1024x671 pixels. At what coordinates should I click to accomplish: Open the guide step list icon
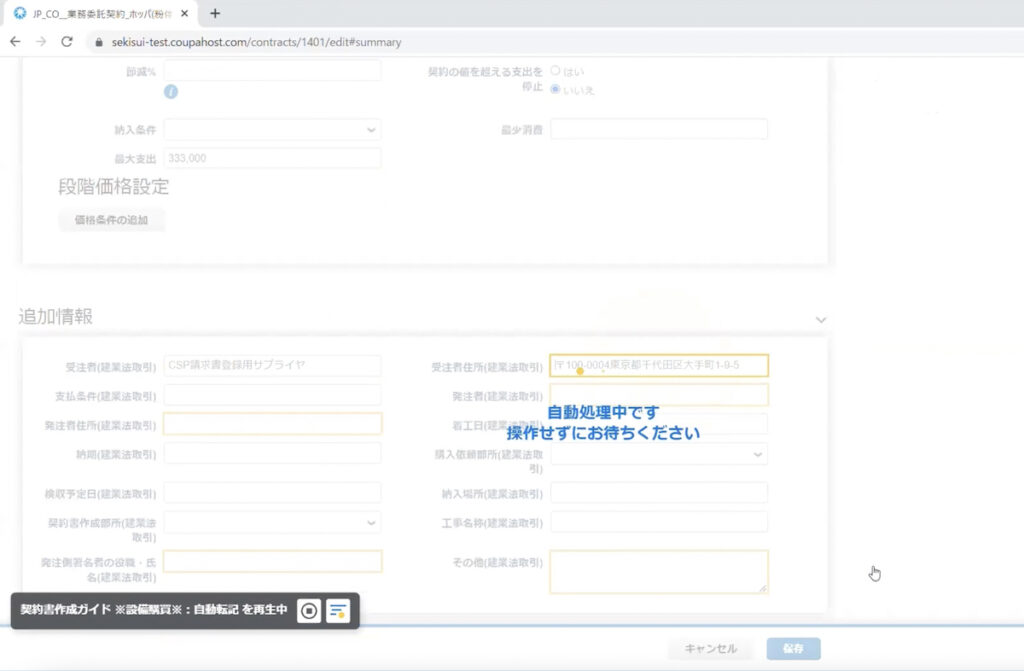pyautogui.click(x=338, y=609)
